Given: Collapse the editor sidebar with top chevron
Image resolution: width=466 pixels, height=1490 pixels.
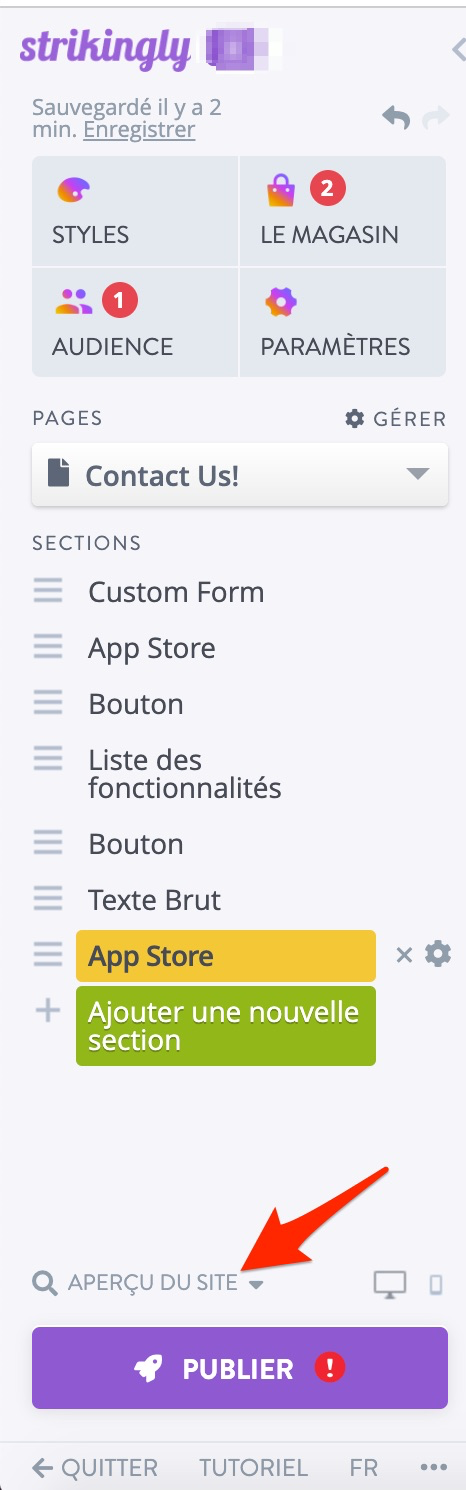Looking at the screenshot, I should 458,48.
